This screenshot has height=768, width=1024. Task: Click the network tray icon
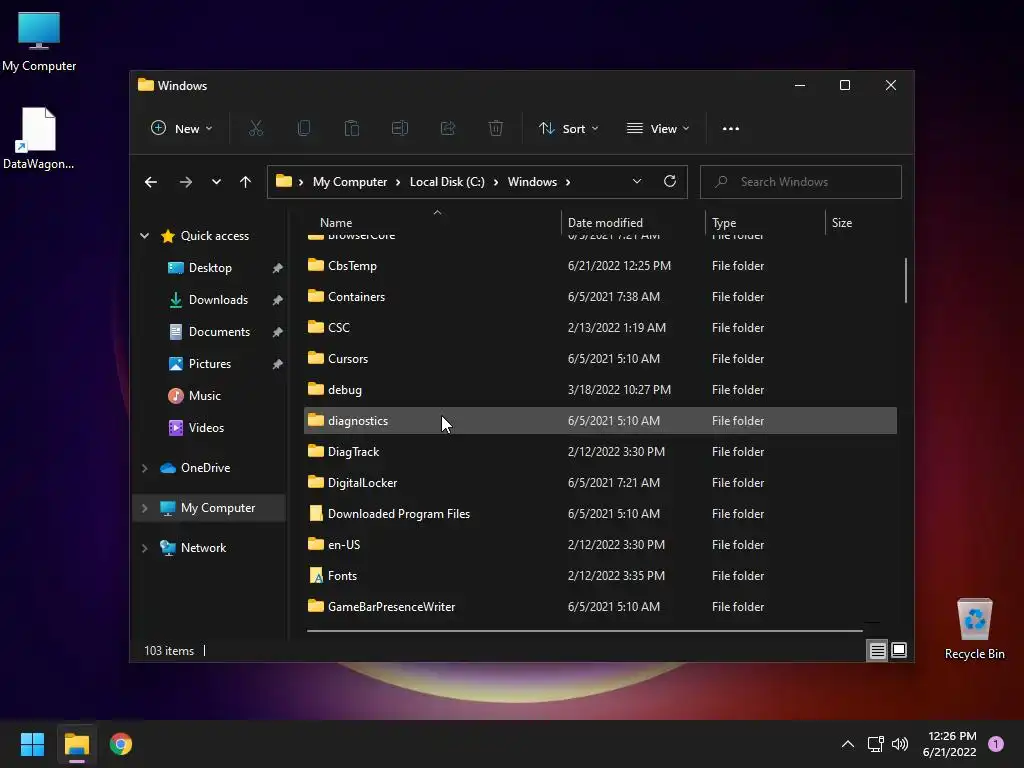pos(875,744)
